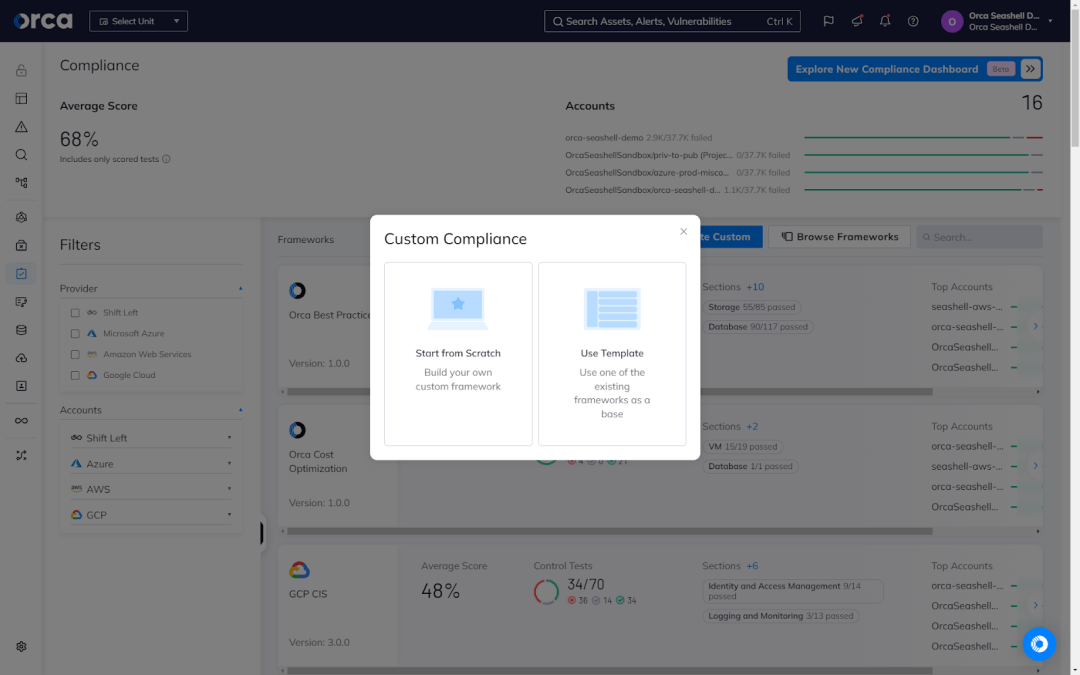Open the crossed-arrows automation sidebar icon
The width and height of the screenshot is (1080, 675).
(21, 455)
